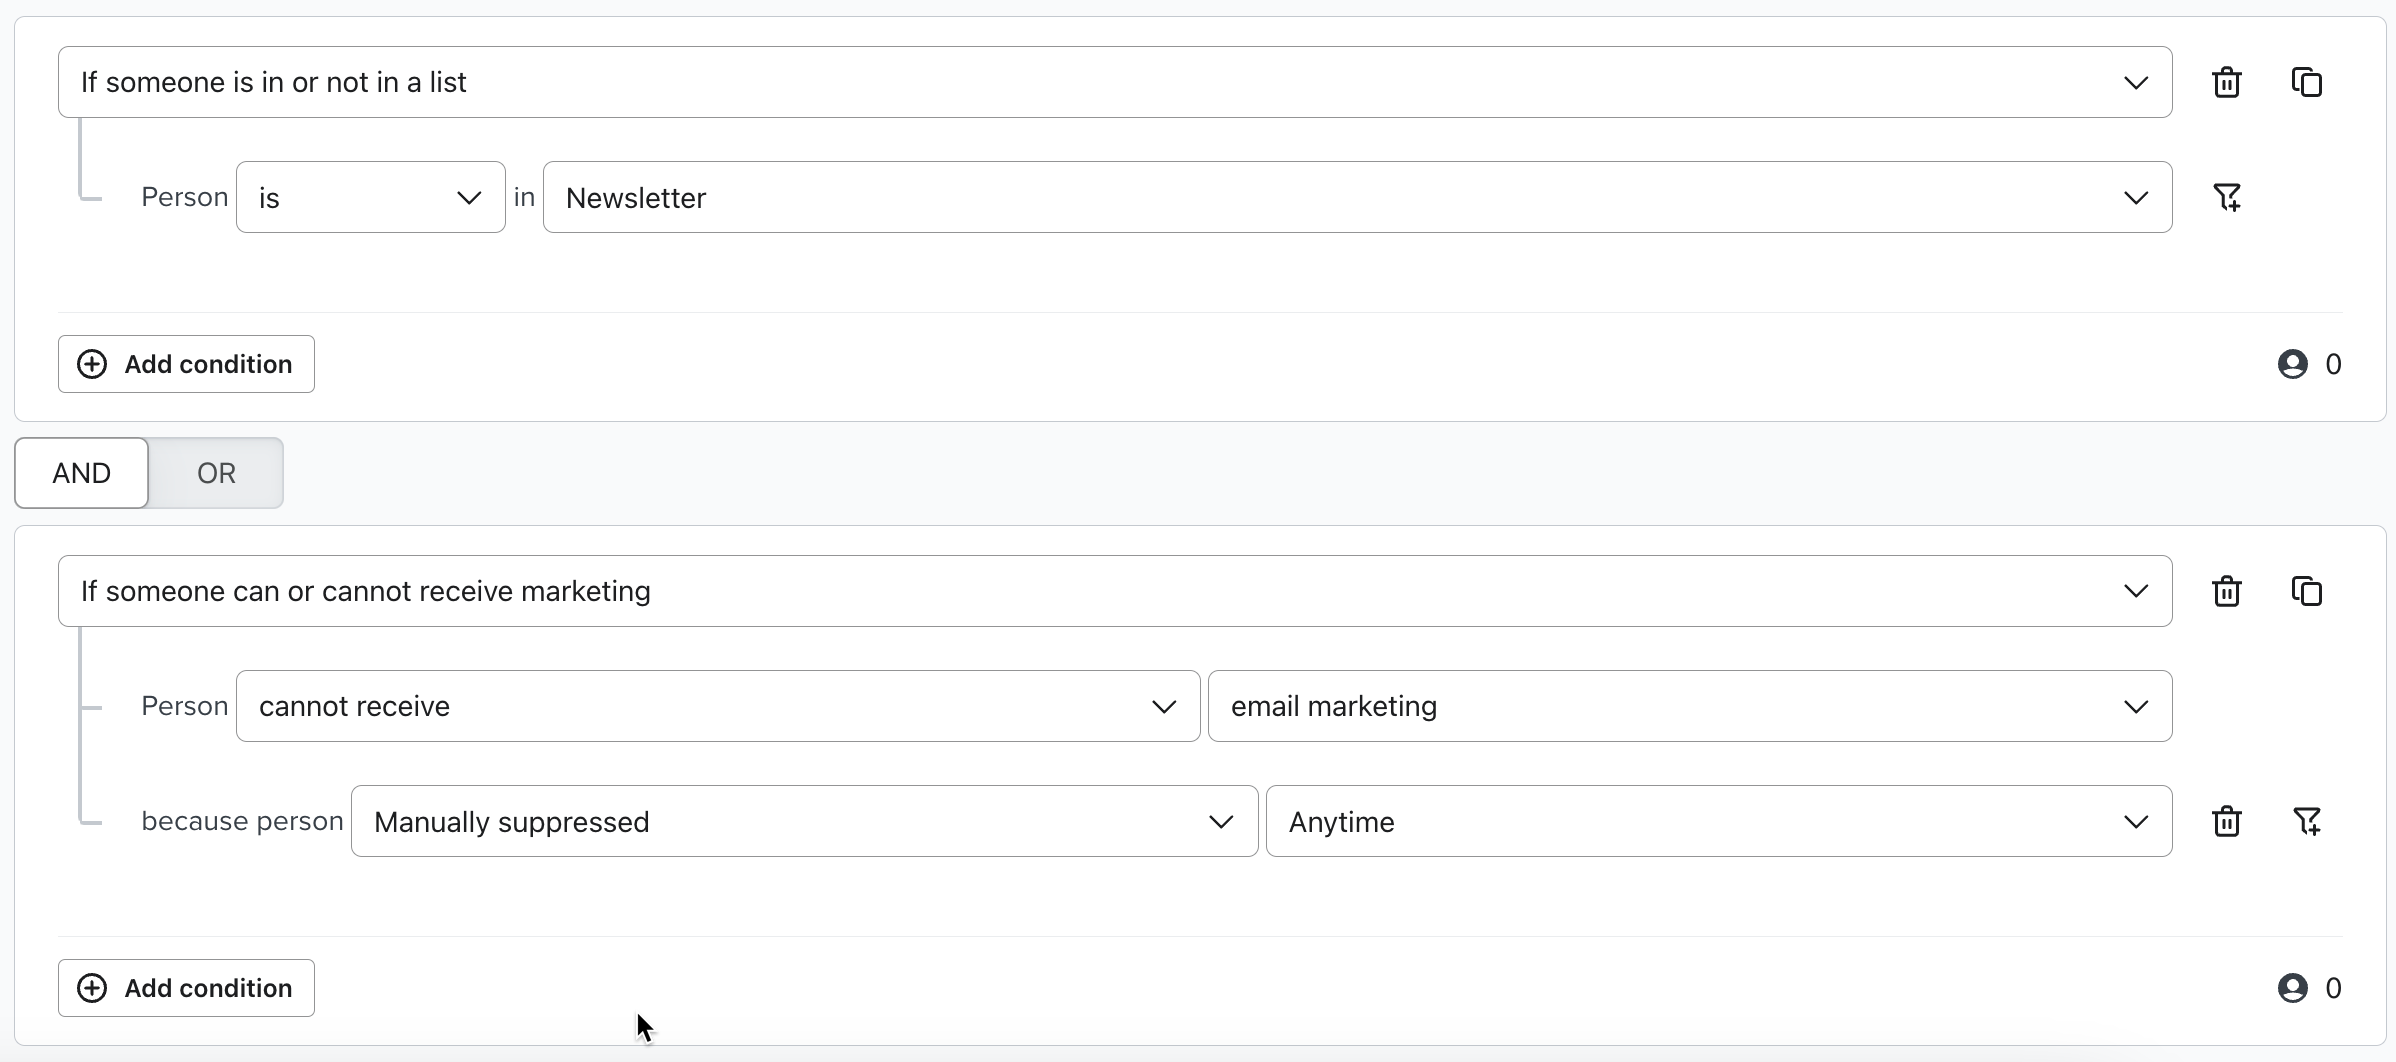Image resolution: width=2396 pixels, height=1062 pixels.
Task: Switch condition operator to OR
Action: coord(216,473)
